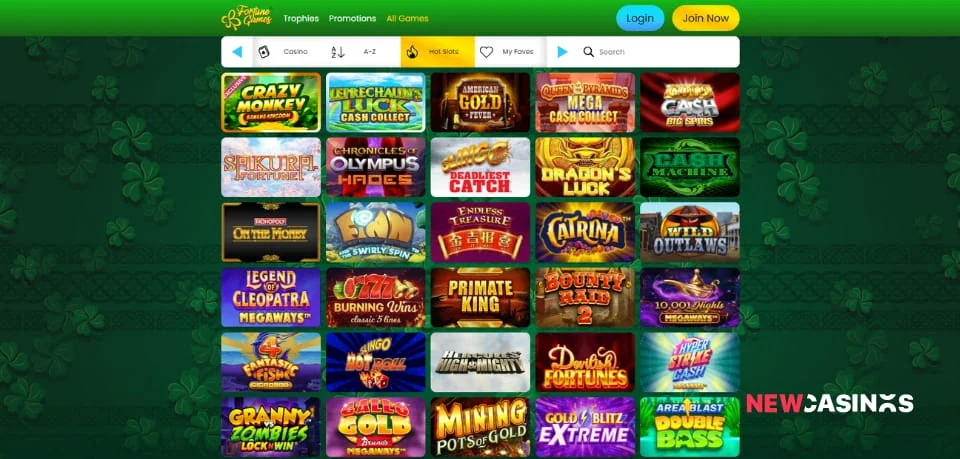Open the Crazy Monkey game thumbnail
Viewport: 960px width, 459px height.
pos(271,102)
